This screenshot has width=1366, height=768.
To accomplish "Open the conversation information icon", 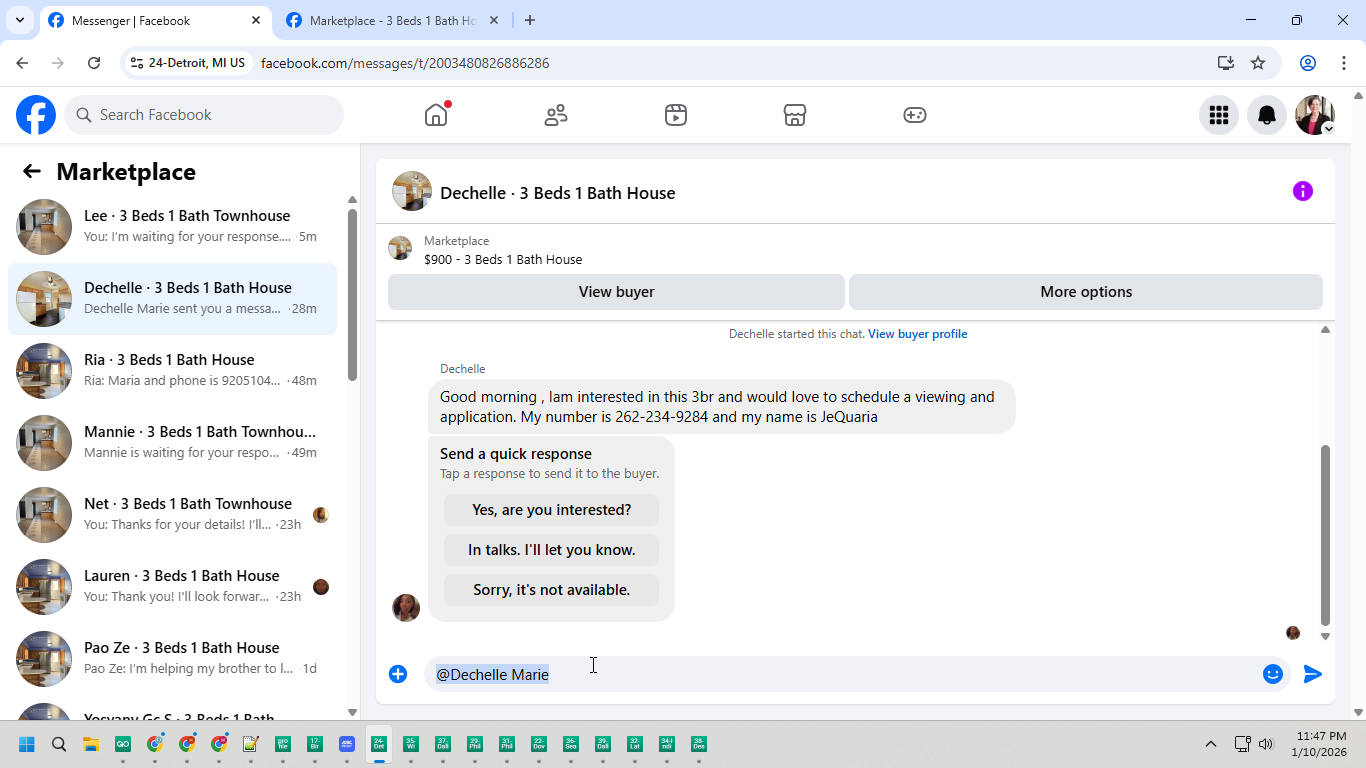I will point(1303,191).
